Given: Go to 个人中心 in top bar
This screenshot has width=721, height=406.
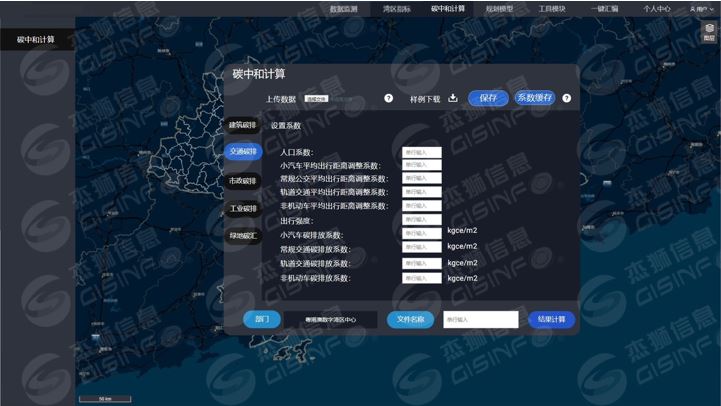Looking at the screenshot, I should [657, 9].
